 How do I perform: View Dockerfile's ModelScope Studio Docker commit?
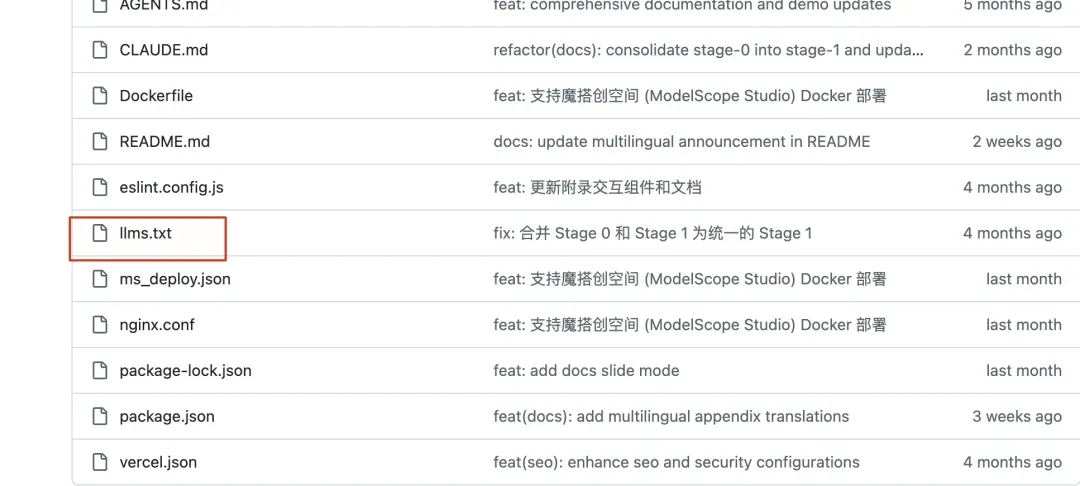point(689,96)
